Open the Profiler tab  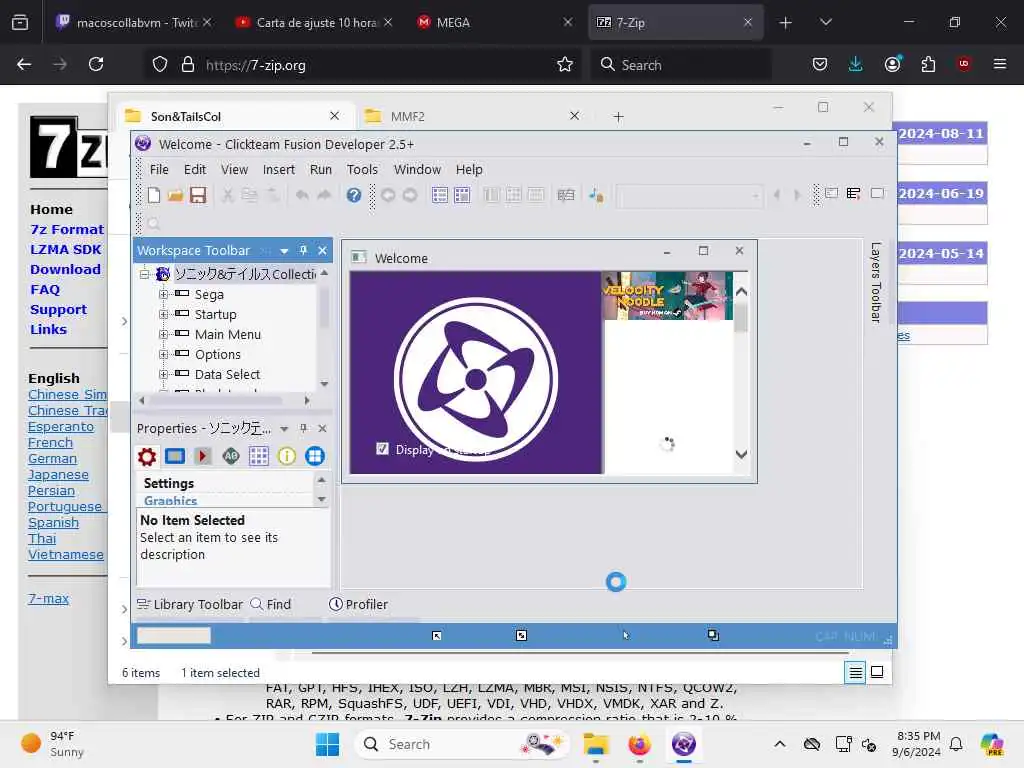[x=359, y=605]
